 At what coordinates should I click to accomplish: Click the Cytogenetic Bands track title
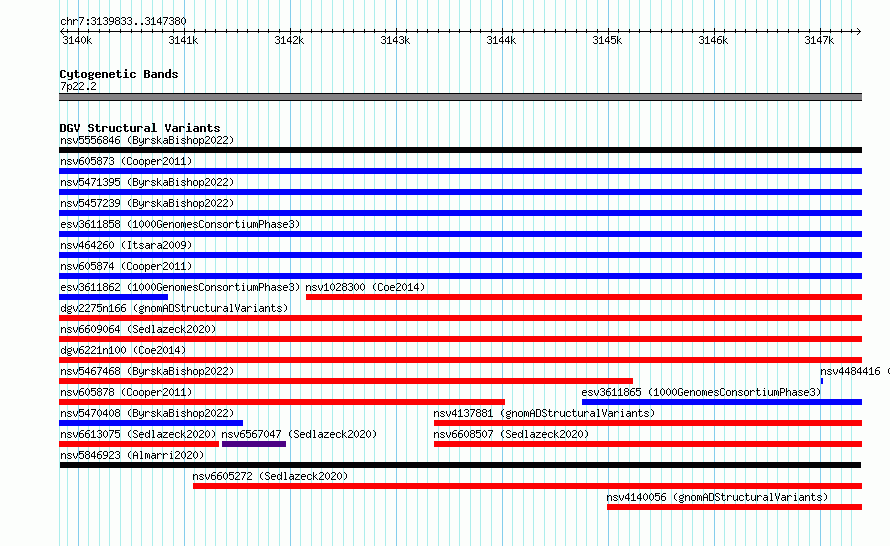[x=119, y=74]
